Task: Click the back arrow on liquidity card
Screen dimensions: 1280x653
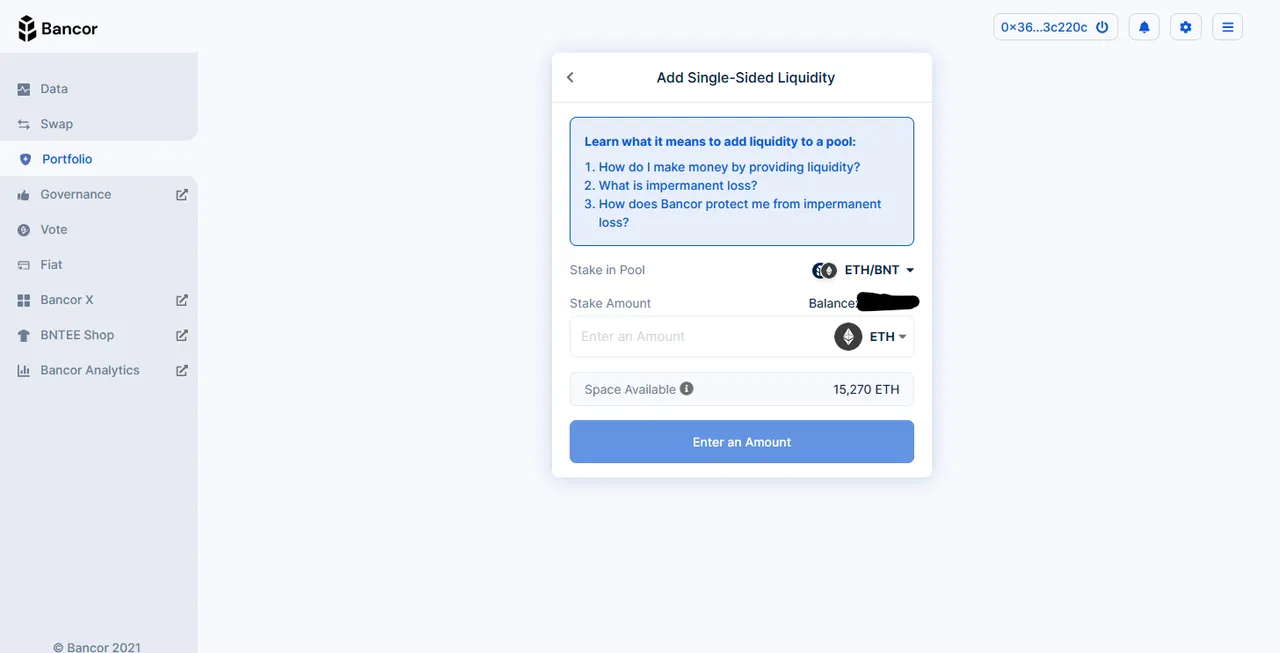Action: pos(570,77)
